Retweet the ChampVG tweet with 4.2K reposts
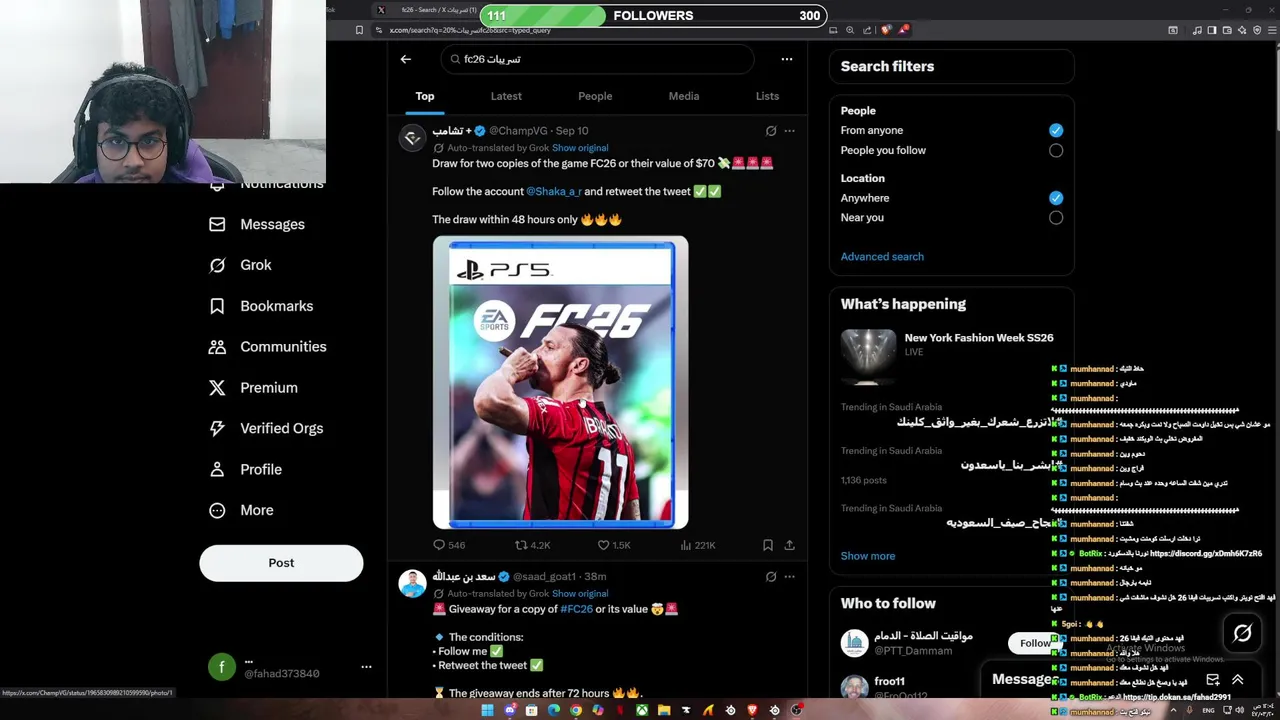The height and width of the screenshot is (720, 1280). pyautogui.click(x=532, y=545)
